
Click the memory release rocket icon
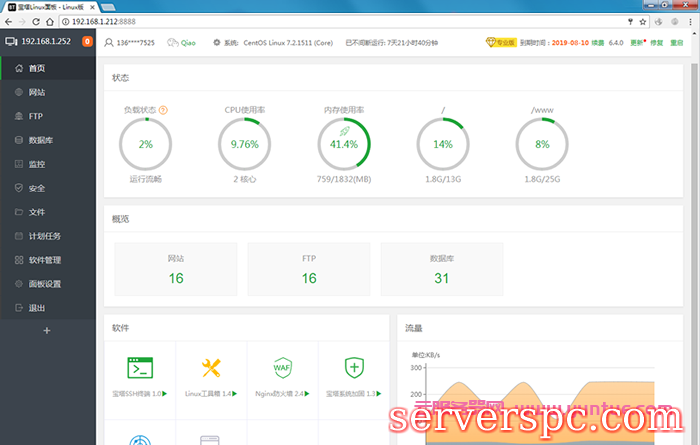pos(344,131)
